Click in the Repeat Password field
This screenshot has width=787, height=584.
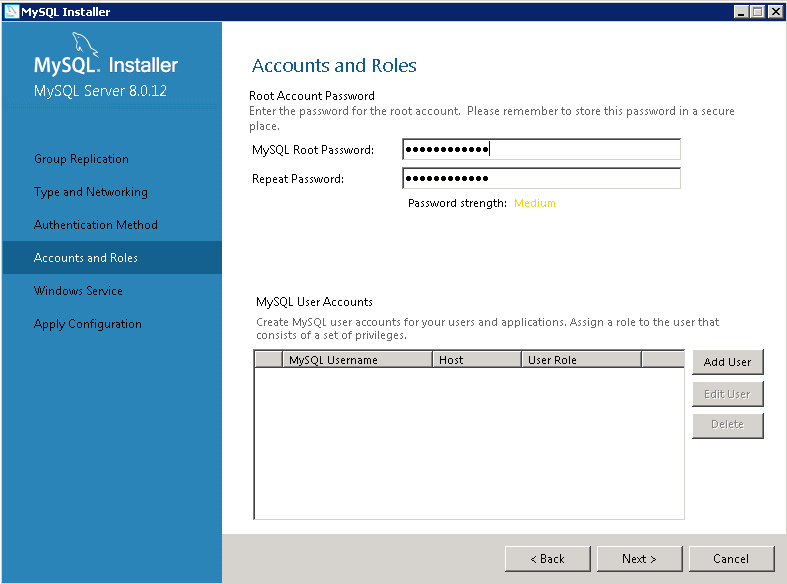click(540, 179)
